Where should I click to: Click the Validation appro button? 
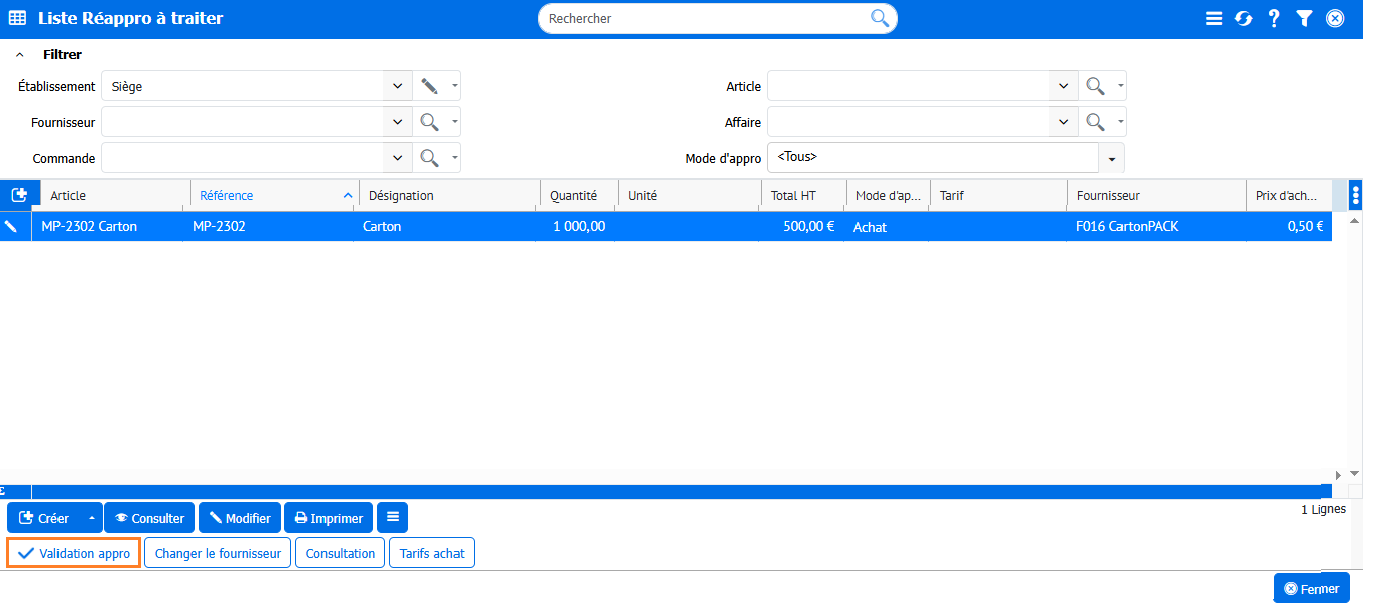[x=74, y=553]
